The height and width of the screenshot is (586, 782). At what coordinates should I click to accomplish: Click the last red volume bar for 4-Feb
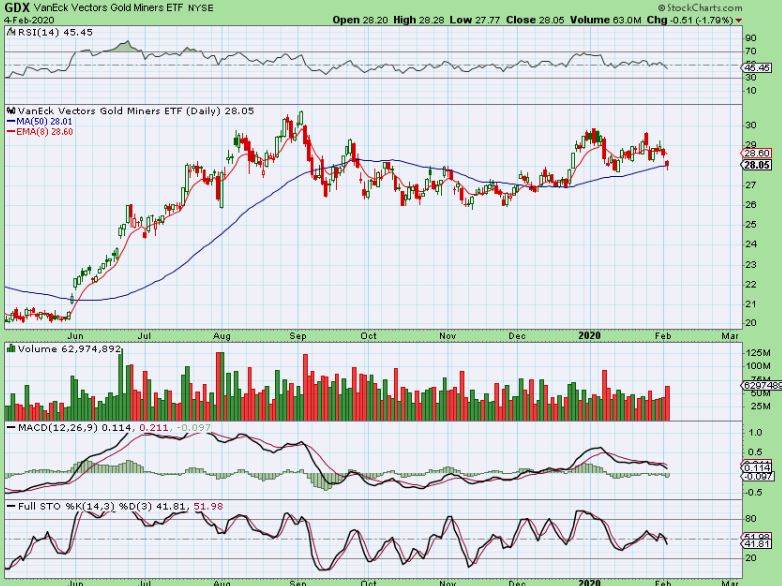click(x=667, y=403)
